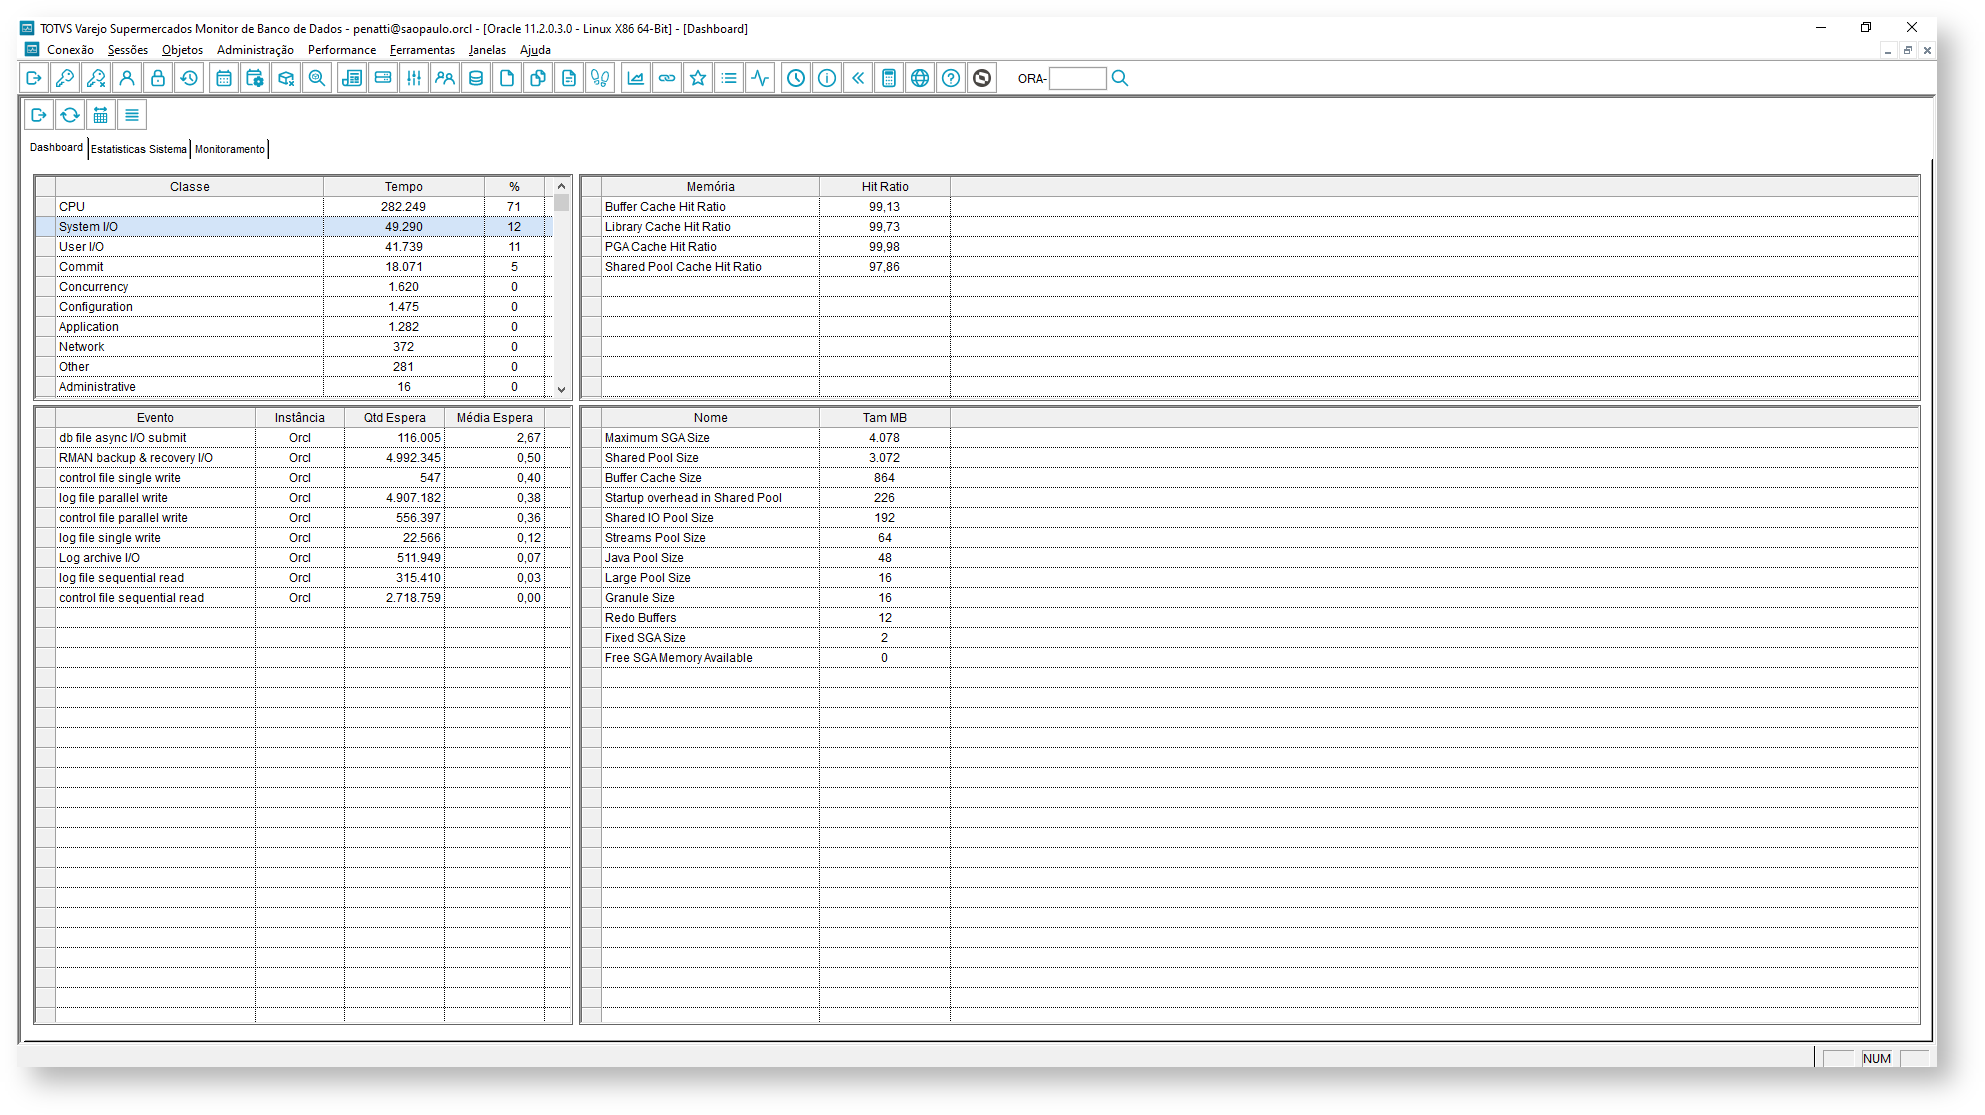1985x1115 pixels.
Task: Click inside the ORA- error code field
Action: [1077, 78]
